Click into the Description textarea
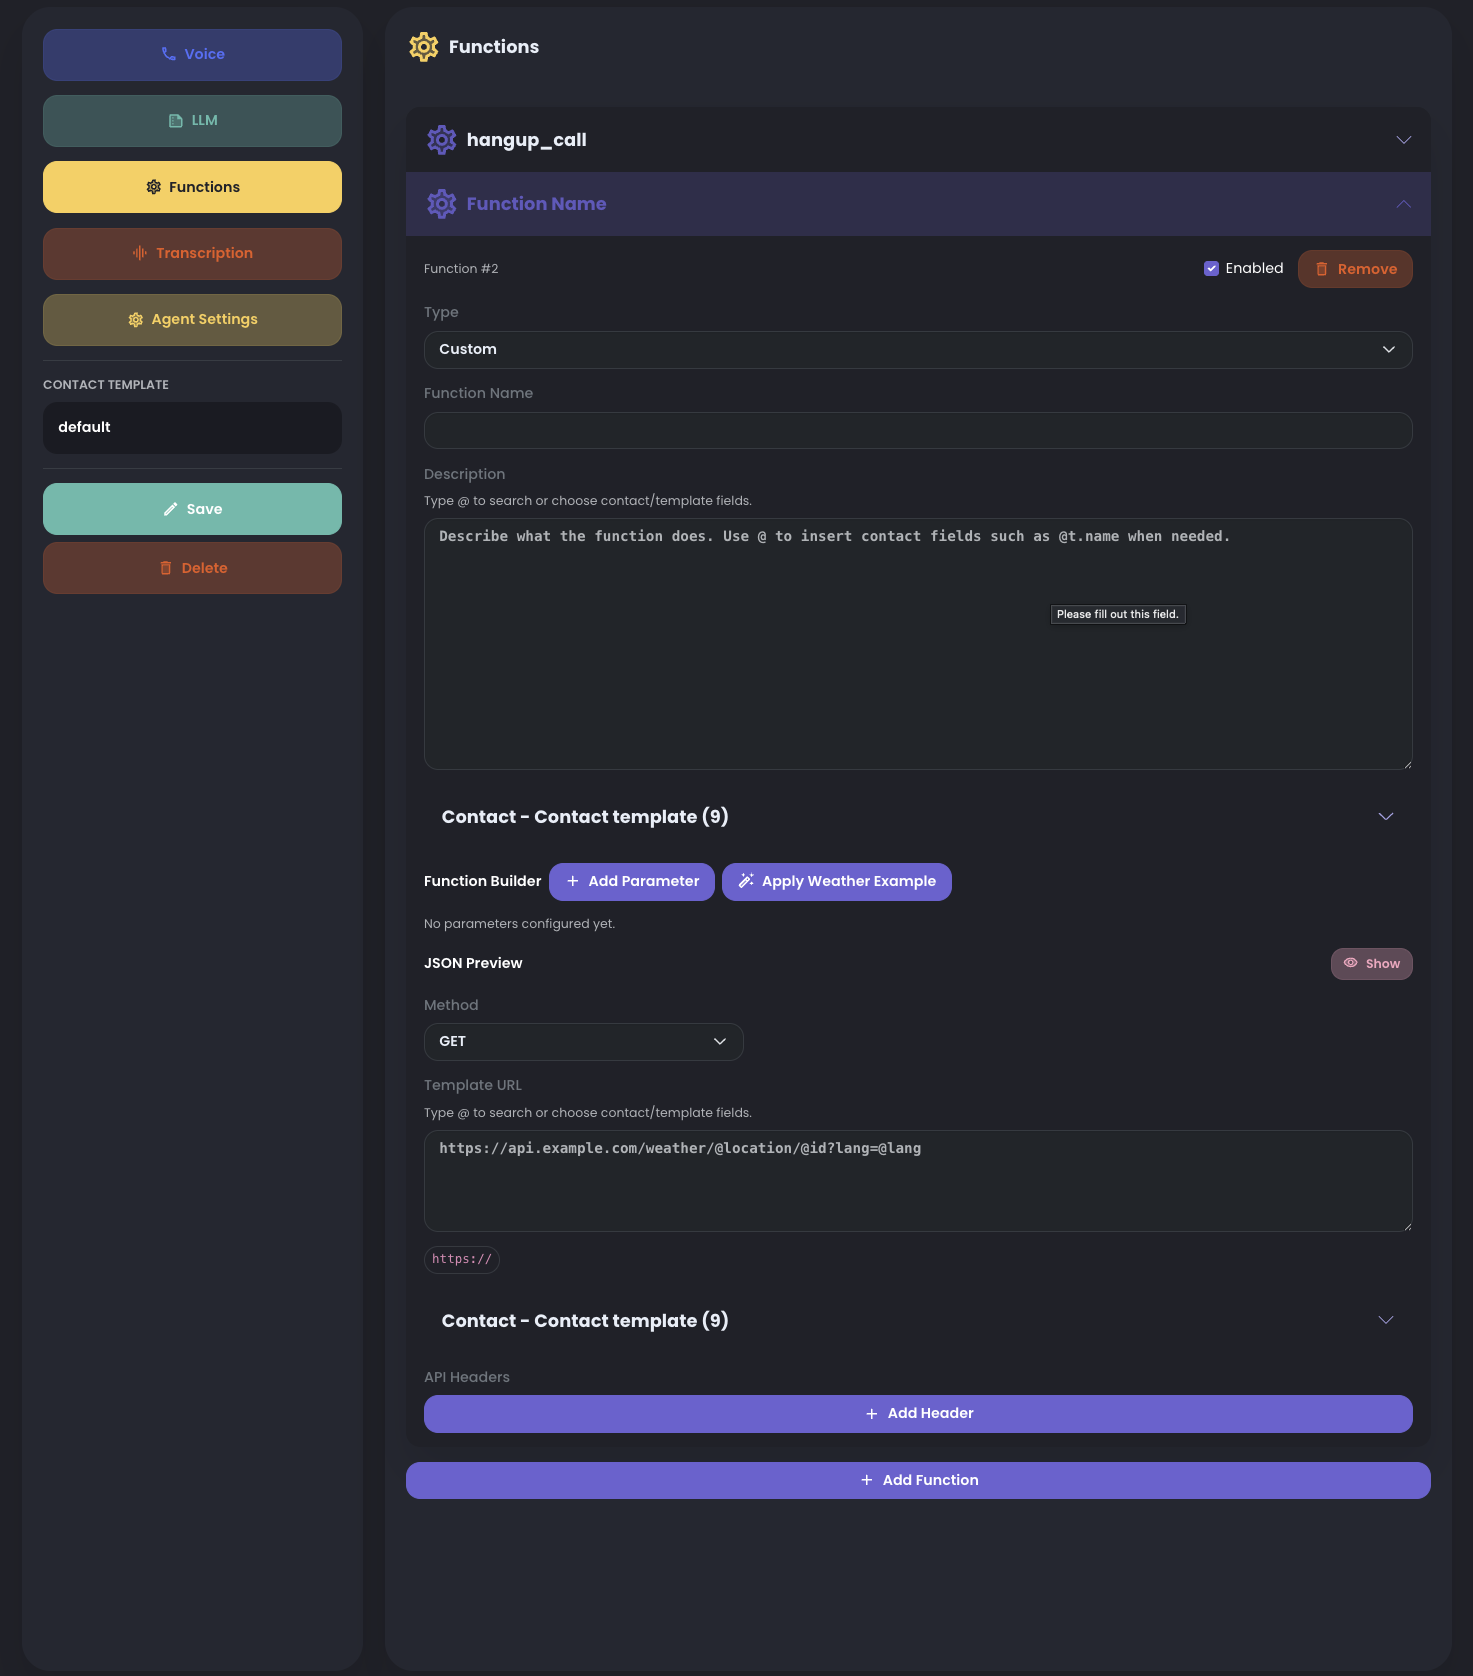The image size is (1473, 1676). click(x=918, y=644)
